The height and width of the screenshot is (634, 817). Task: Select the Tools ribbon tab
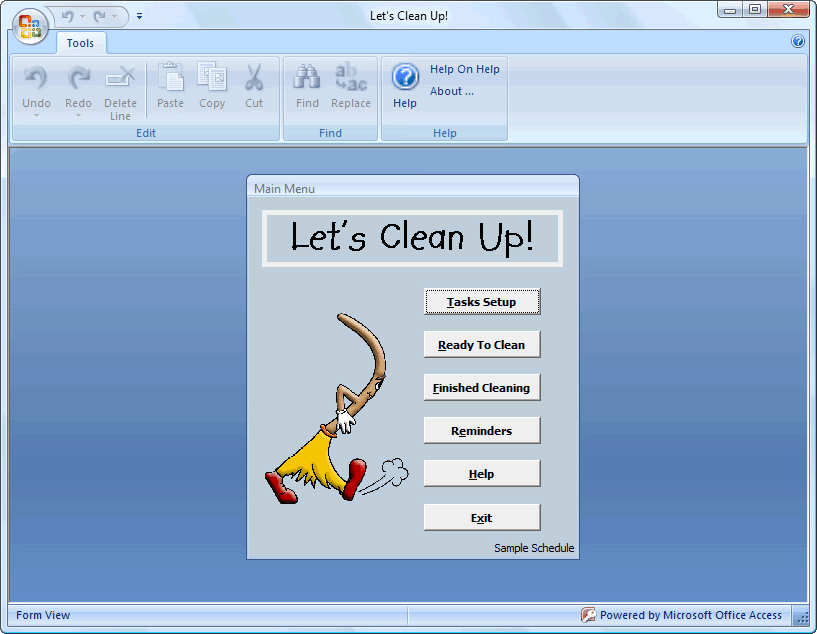click(x=80, y=43)
